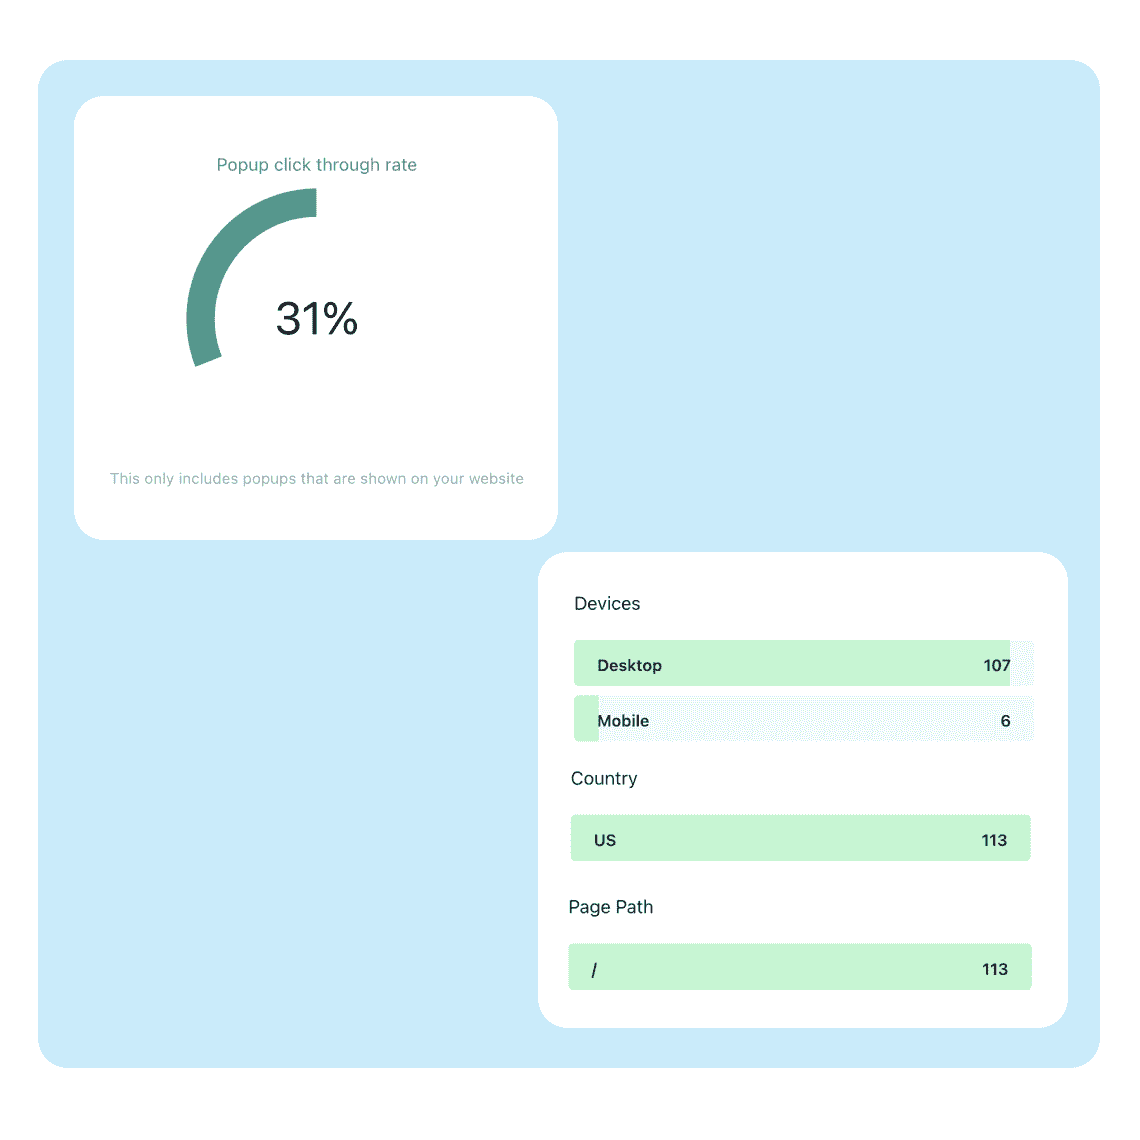The image size is (1140, 1140).
Task: Click the Country section heading
Action: click(604, 779)
